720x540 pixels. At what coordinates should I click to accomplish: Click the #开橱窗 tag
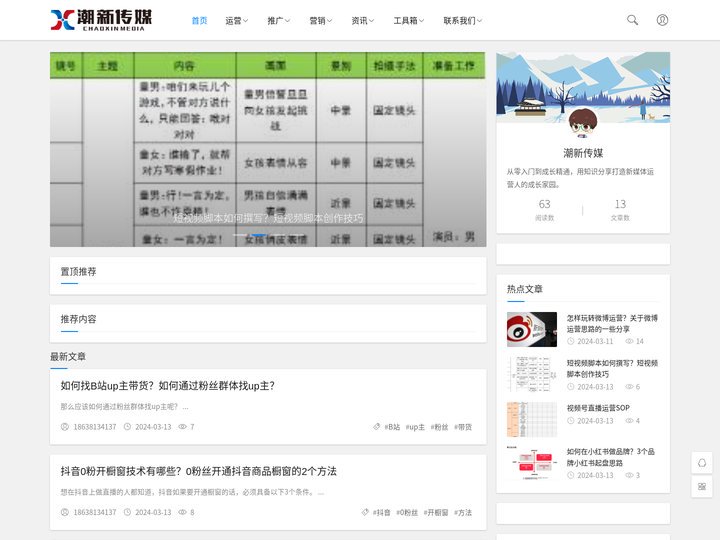(x=436, y=512)
